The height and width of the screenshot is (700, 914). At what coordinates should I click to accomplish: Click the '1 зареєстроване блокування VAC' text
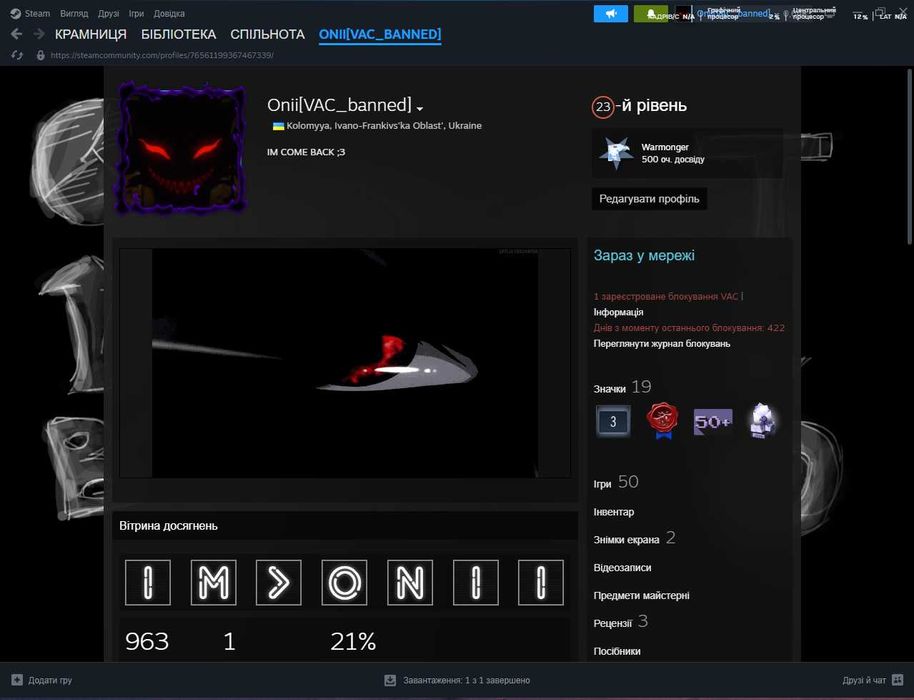[666, 296]
